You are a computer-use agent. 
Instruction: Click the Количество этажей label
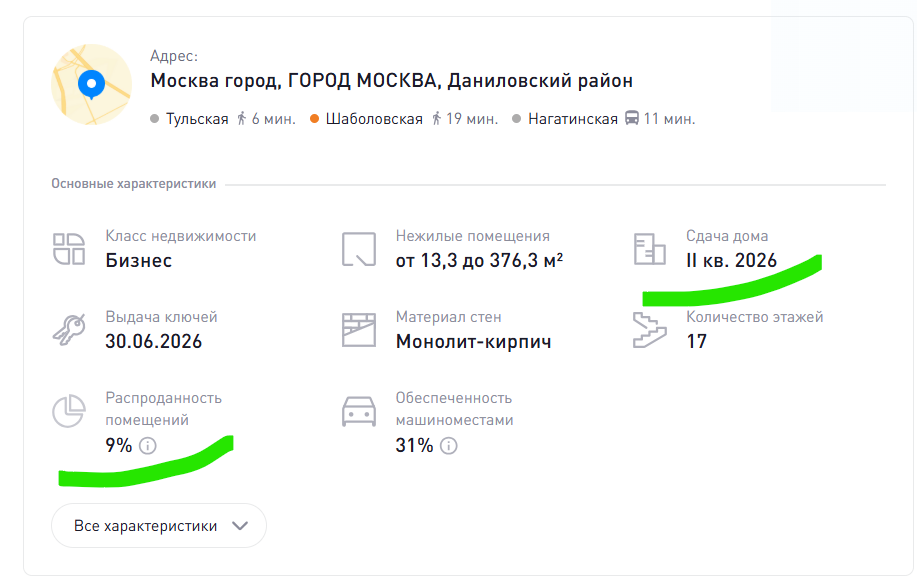coord(754,317)
